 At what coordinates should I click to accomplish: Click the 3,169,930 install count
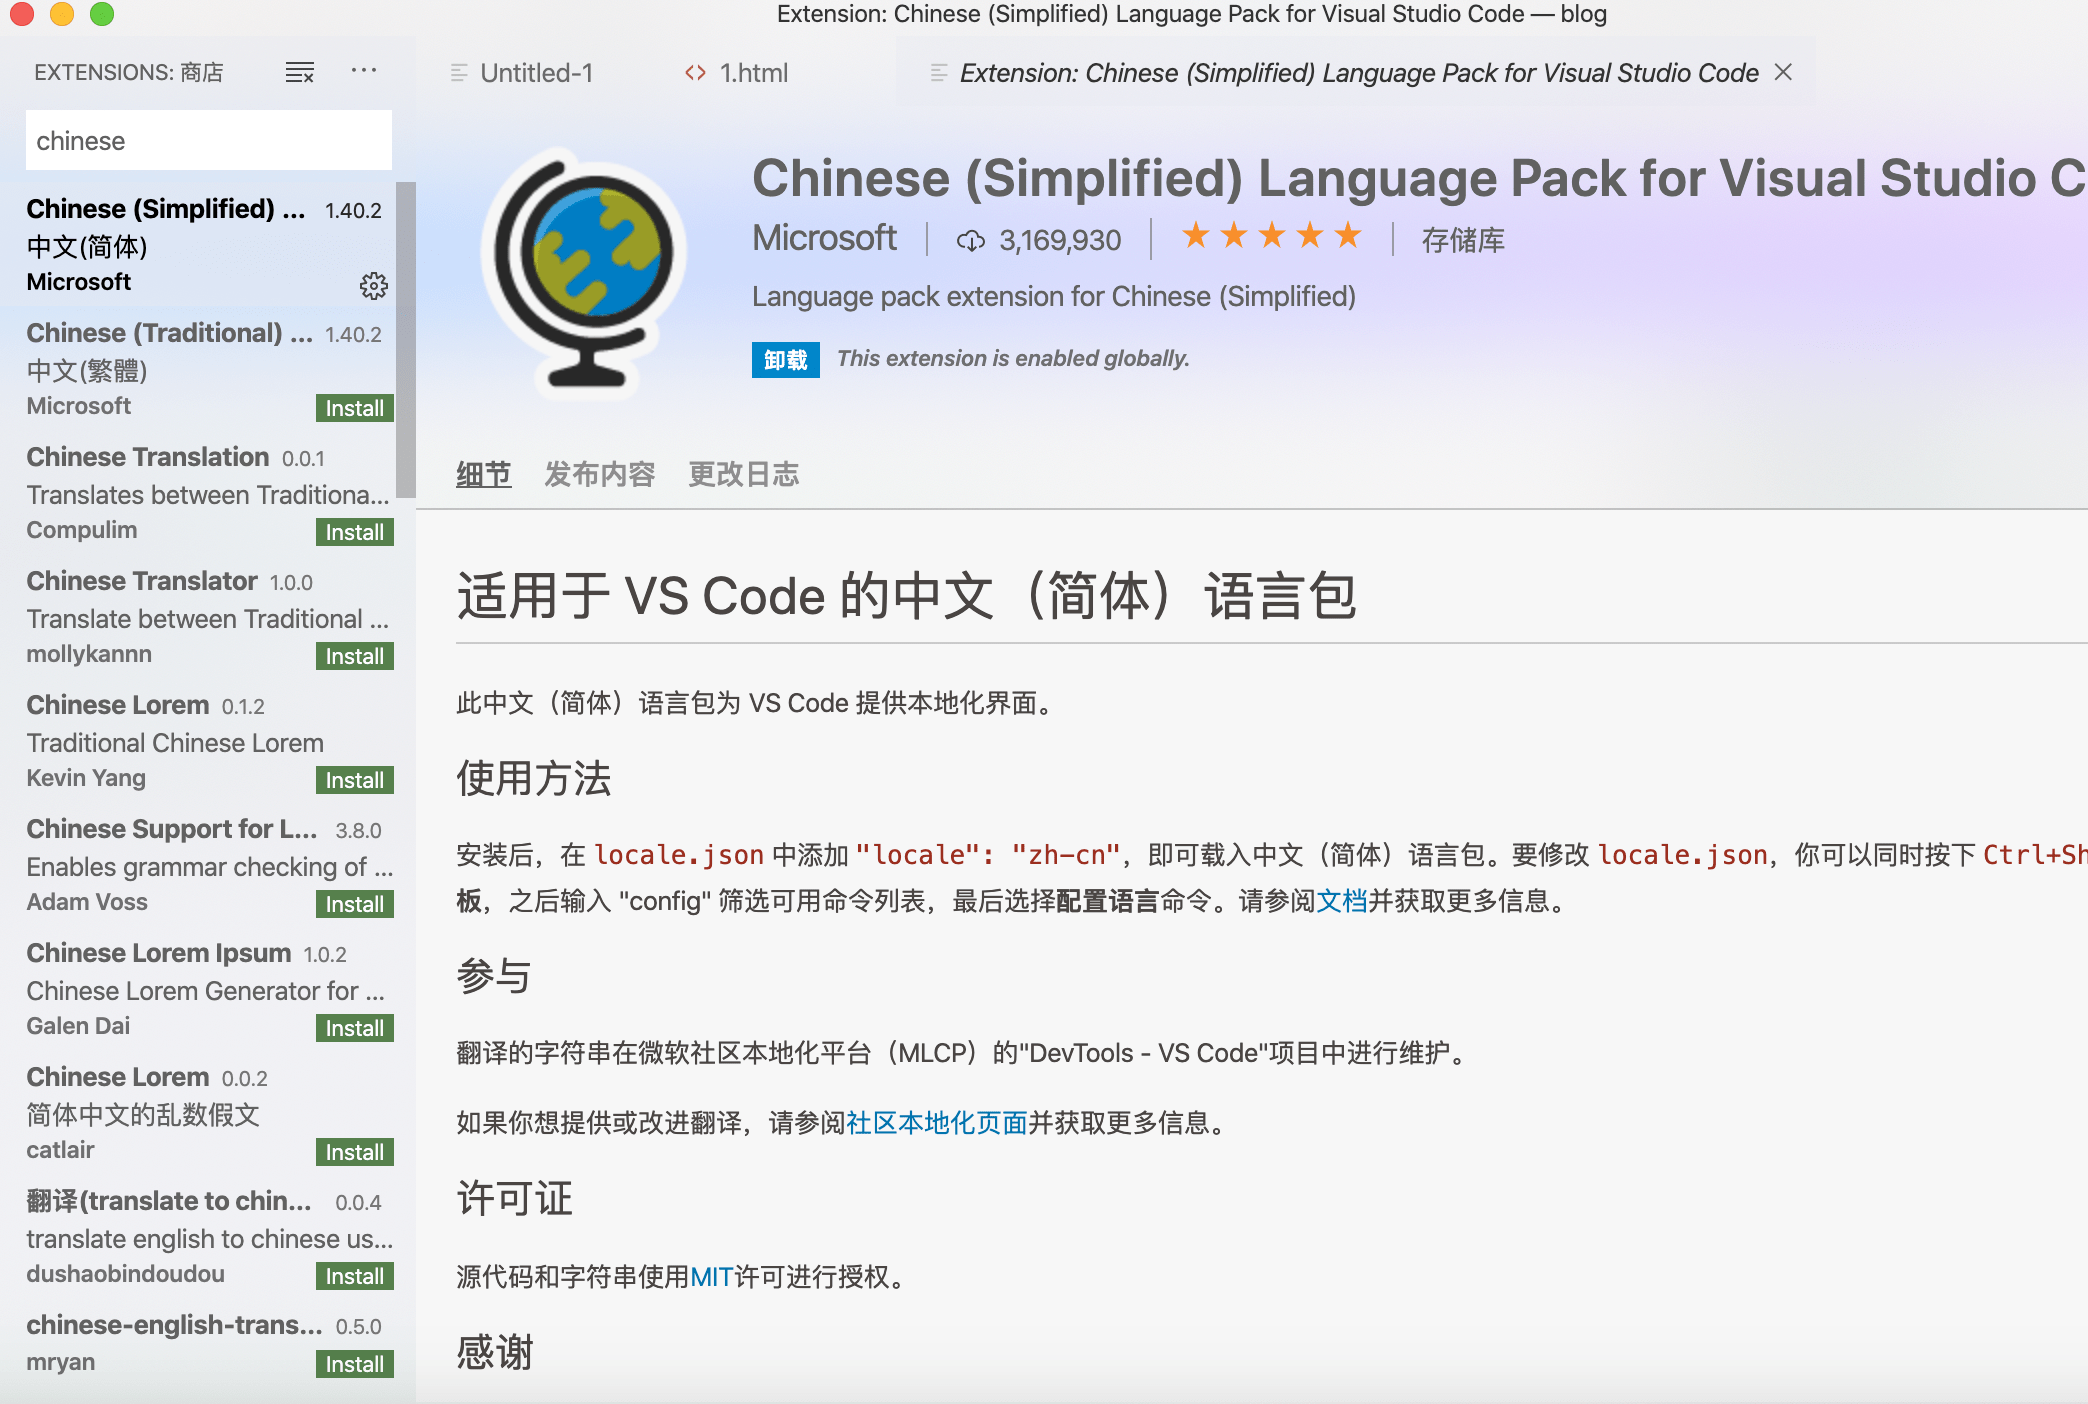[1060, 241]
